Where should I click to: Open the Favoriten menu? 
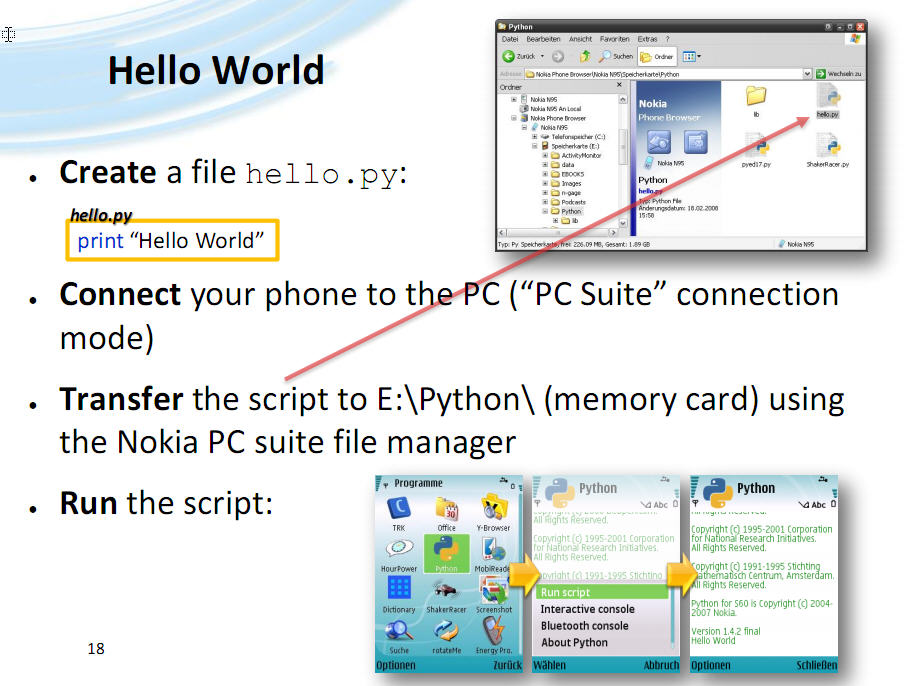click(615, 39)
